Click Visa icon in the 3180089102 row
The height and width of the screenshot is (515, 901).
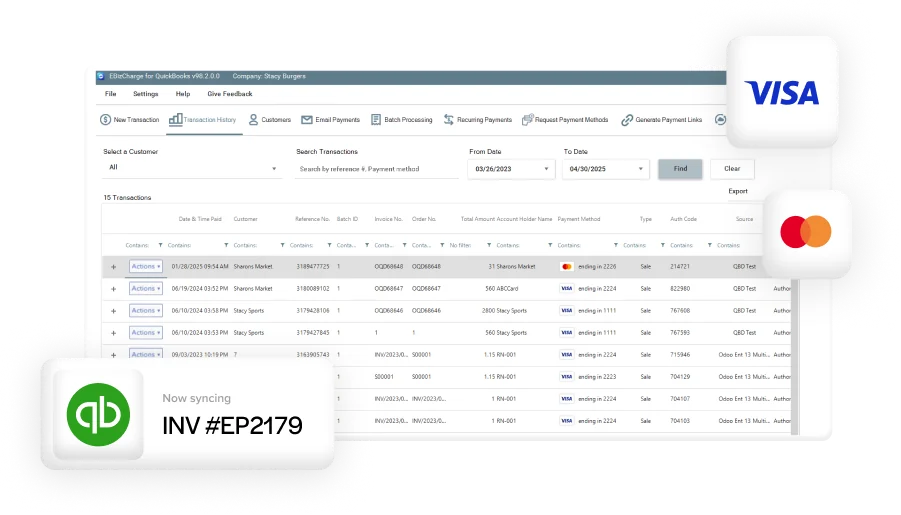pyautogui.click(x=567, y=289)
